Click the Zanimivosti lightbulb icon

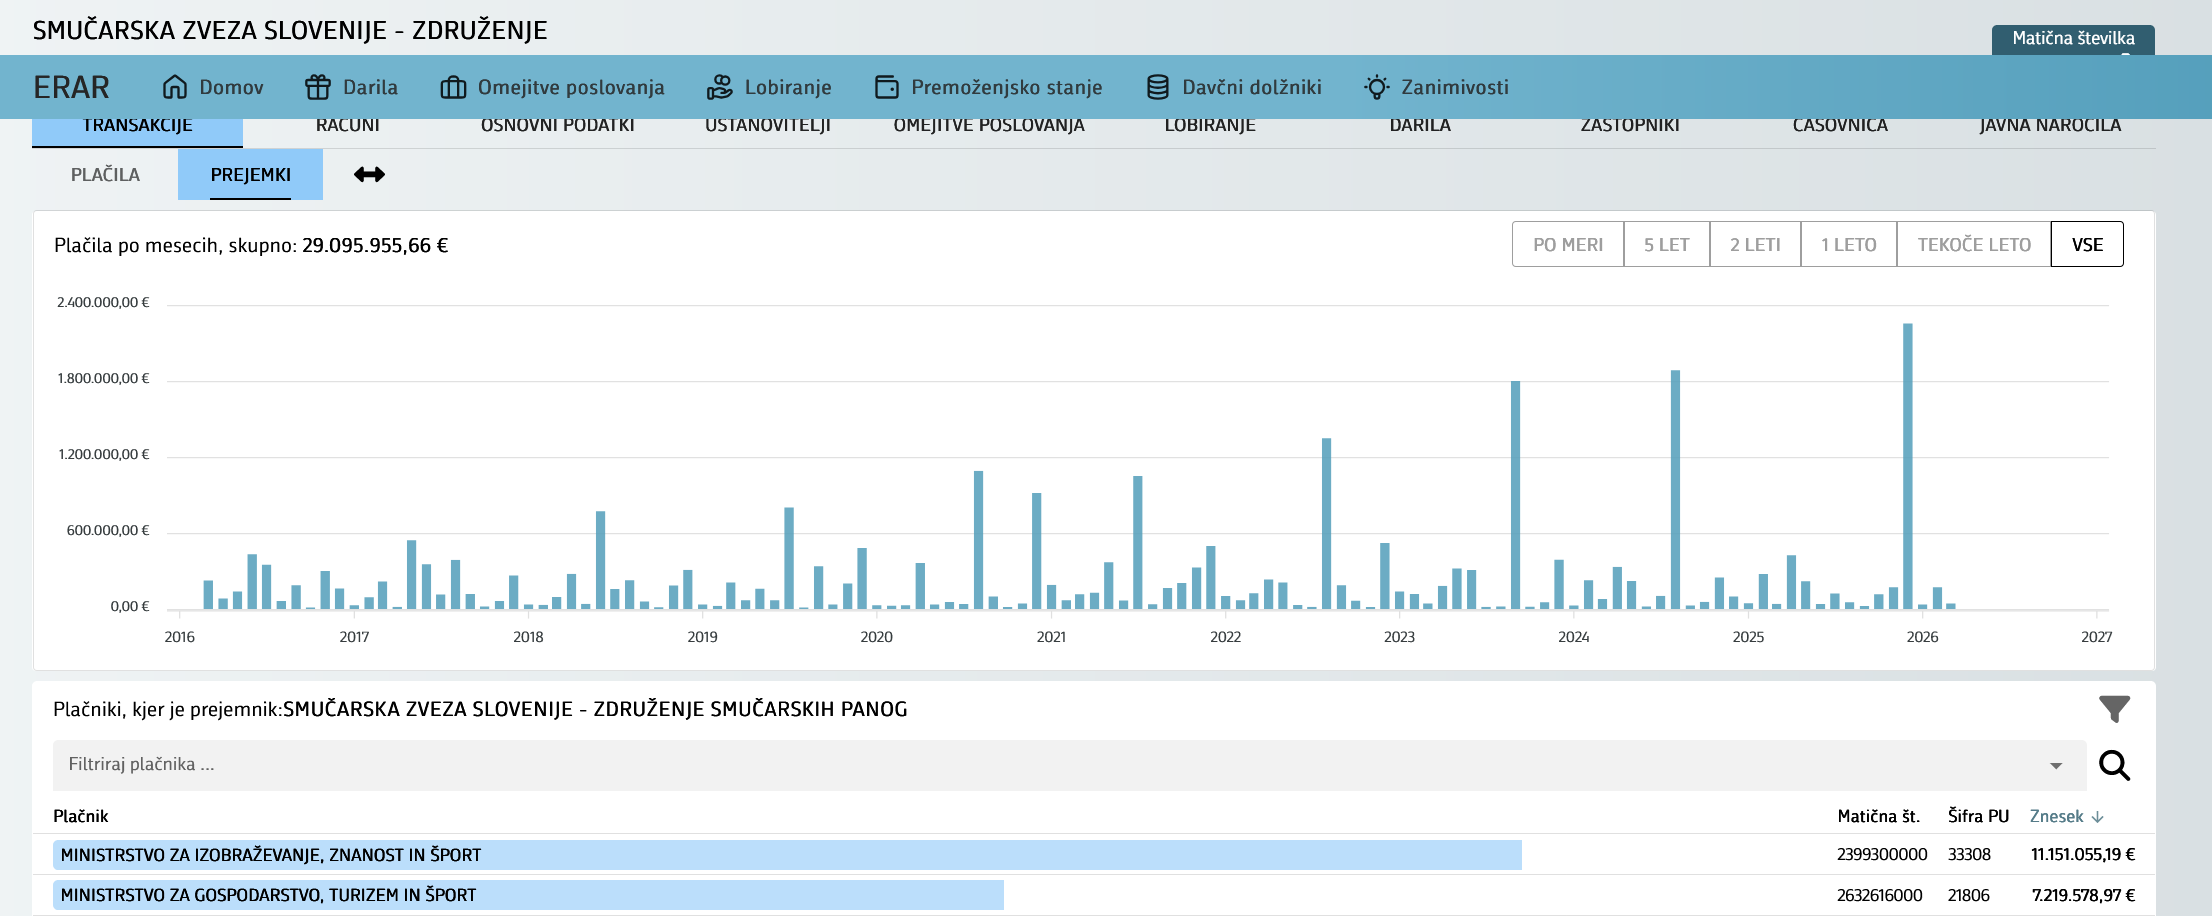click(x=1377, y=87)
